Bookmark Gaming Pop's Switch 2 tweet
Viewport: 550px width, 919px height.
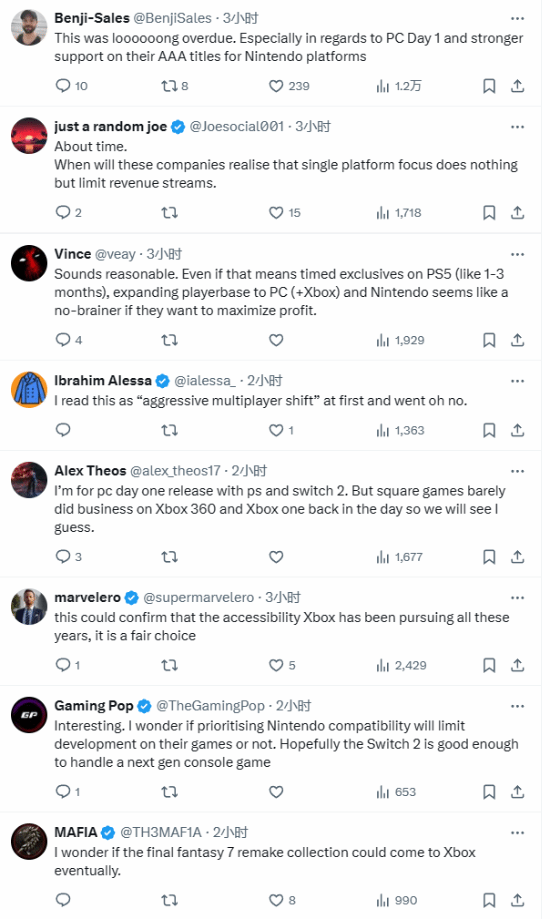pyautogui.click(x=489, y=792)
